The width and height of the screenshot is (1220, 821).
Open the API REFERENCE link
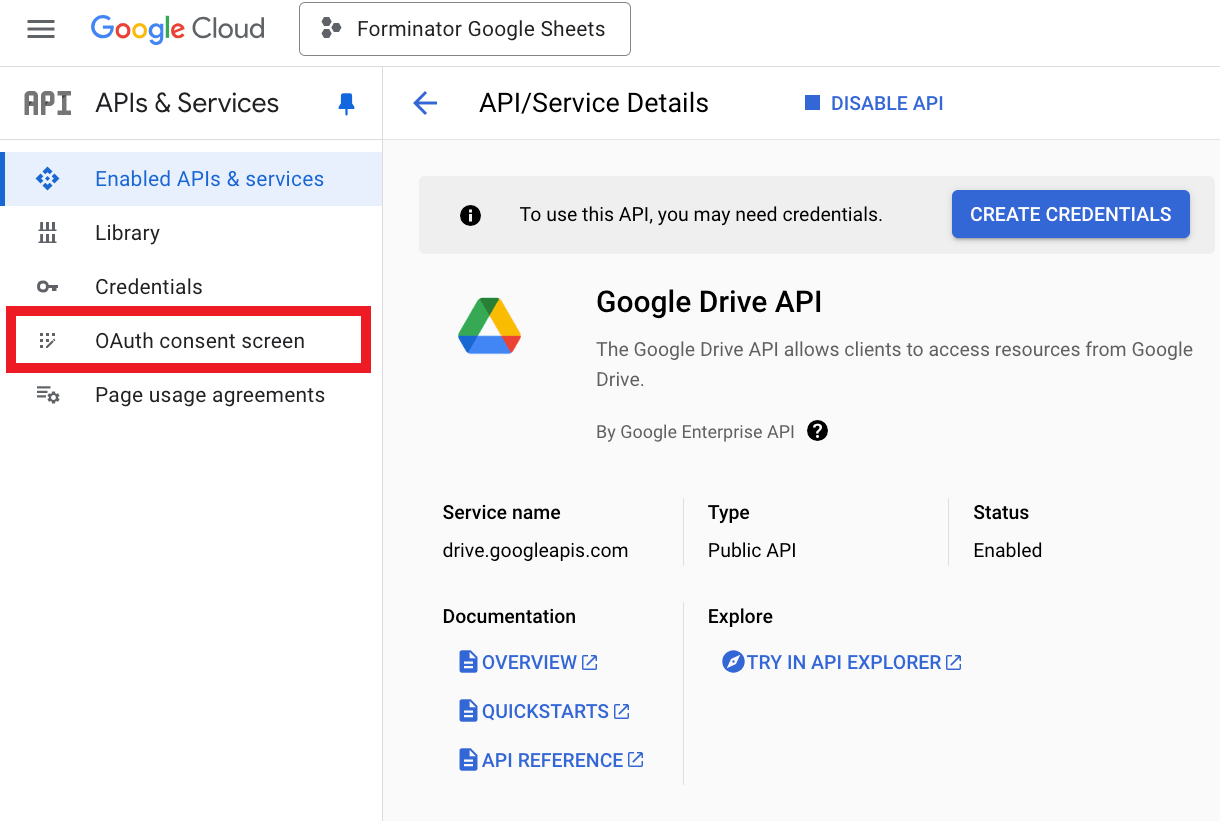point(551,760)
